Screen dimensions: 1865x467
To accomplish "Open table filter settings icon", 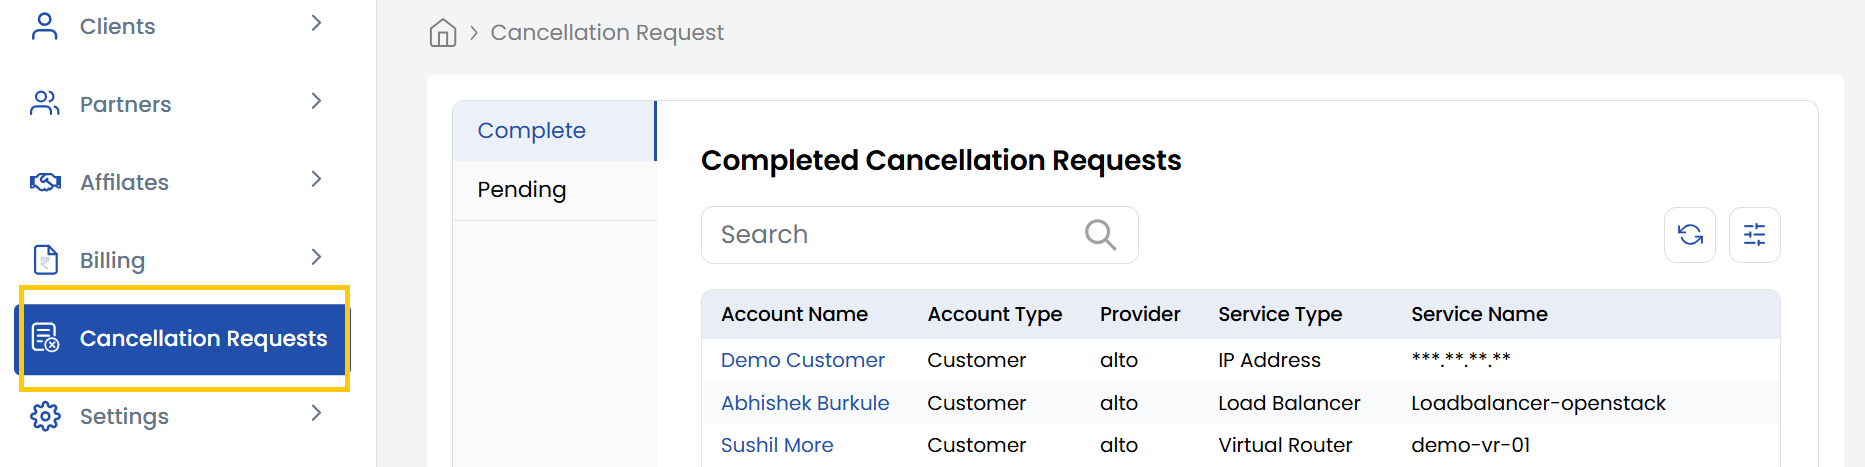I will coord(1755,235).
